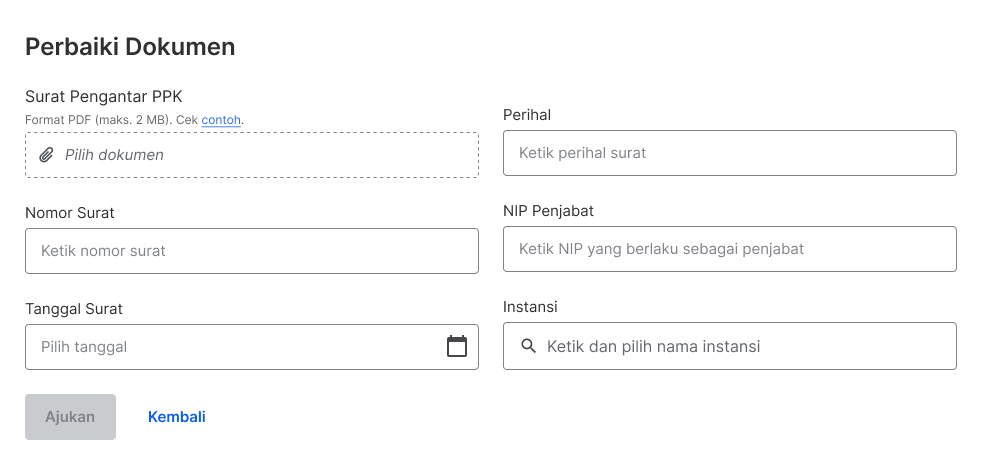Image resolution: width=981 pixels, height=472 pixels.
Task: Click the paperclip attachment icon
Action: [x=46, y=155]
